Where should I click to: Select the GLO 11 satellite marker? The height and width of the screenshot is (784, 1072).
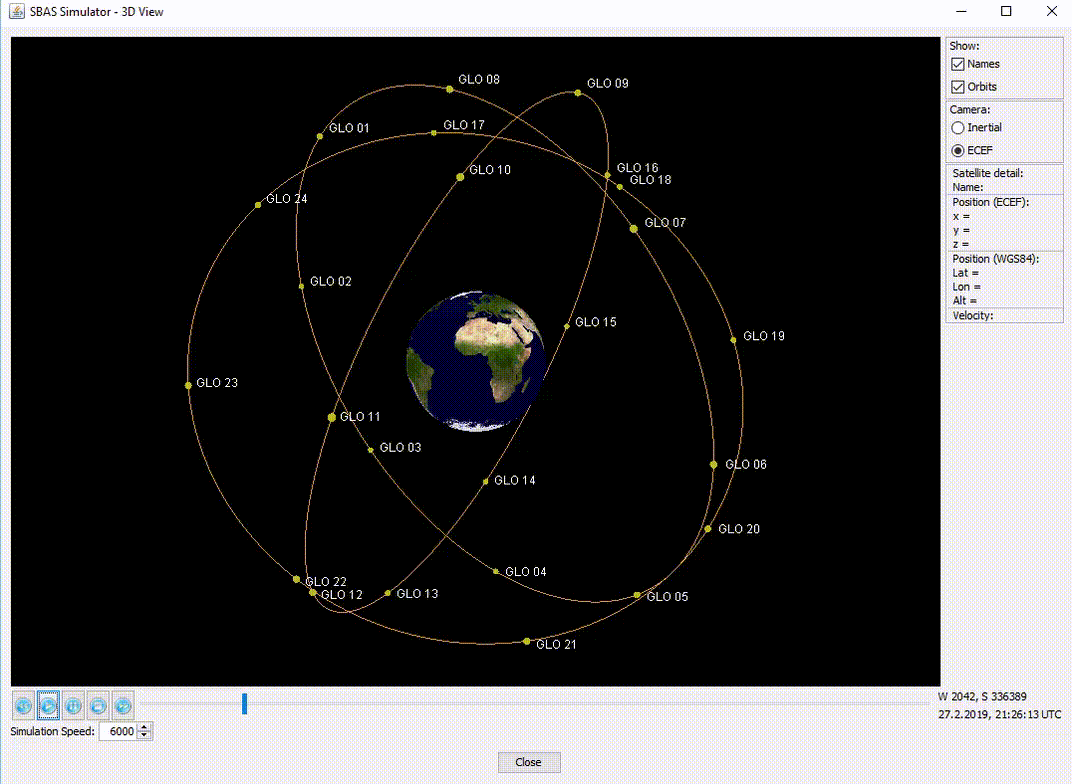[332, 417]
